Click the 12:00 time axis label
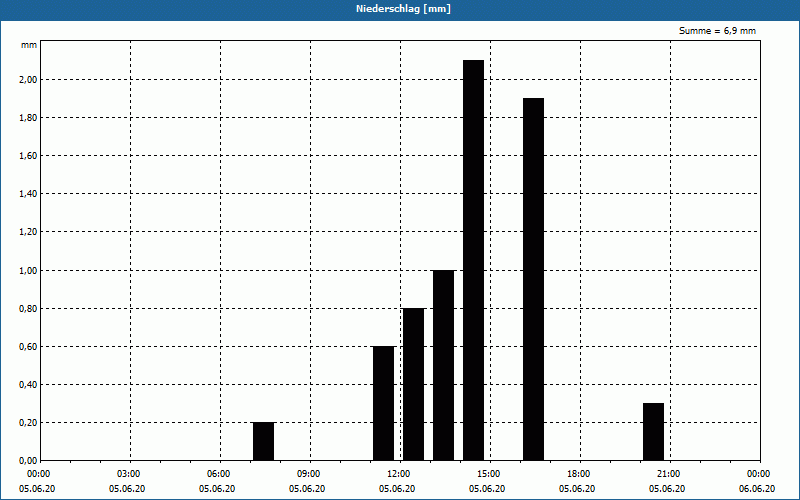 [x=401, y=474]
